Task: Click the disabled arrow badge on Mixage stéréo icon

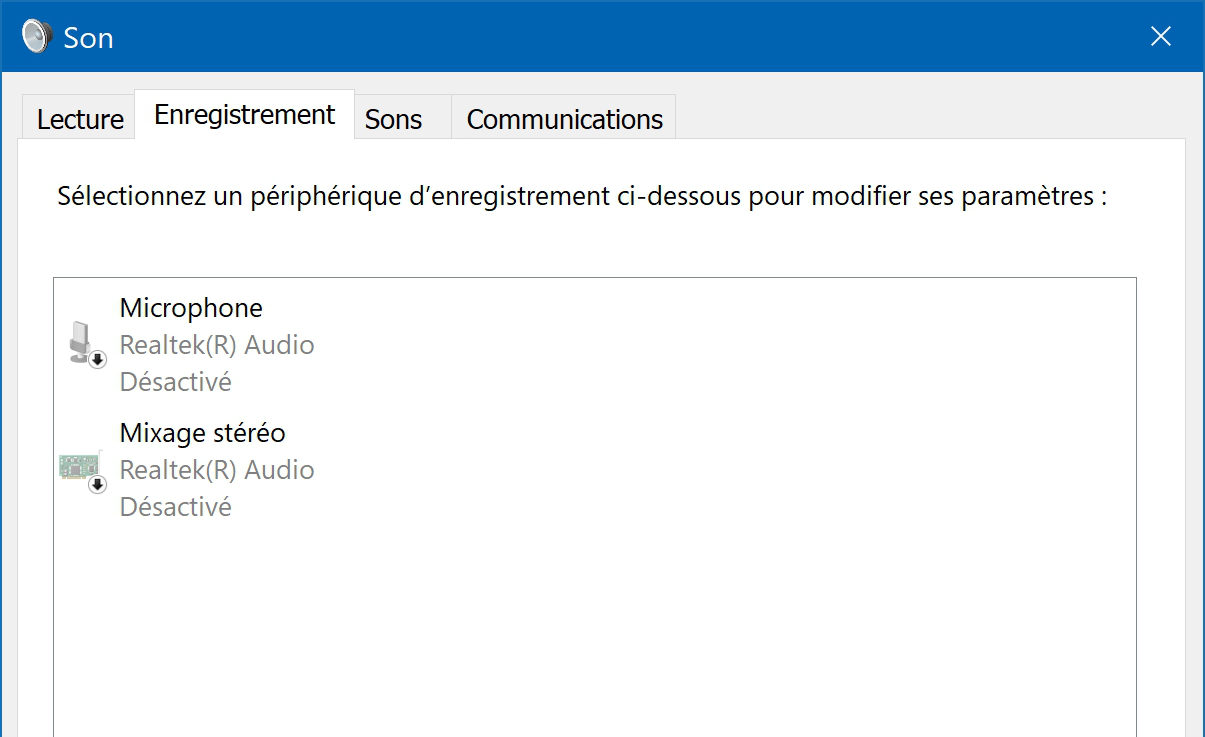Action: click(x=98, y=485)
